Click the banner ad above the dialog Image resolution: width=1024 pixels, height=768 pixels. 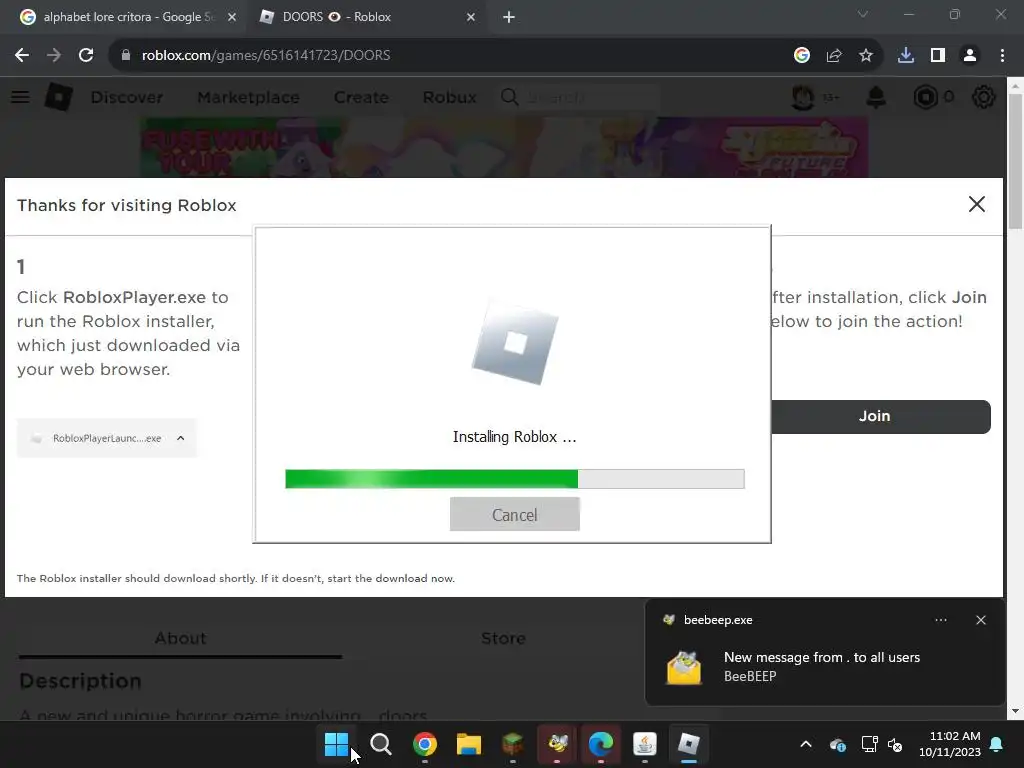(x=504, y=148)
